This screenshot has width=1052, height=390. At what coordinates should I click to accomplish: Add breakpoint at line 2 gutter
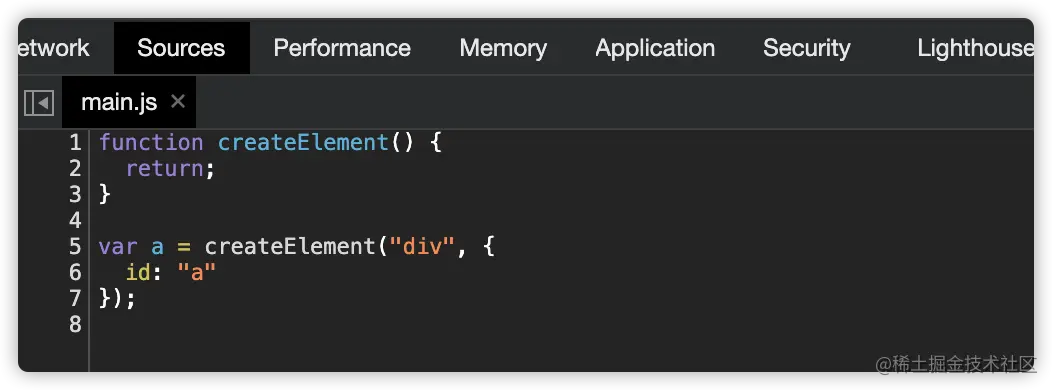coord(75,168)
